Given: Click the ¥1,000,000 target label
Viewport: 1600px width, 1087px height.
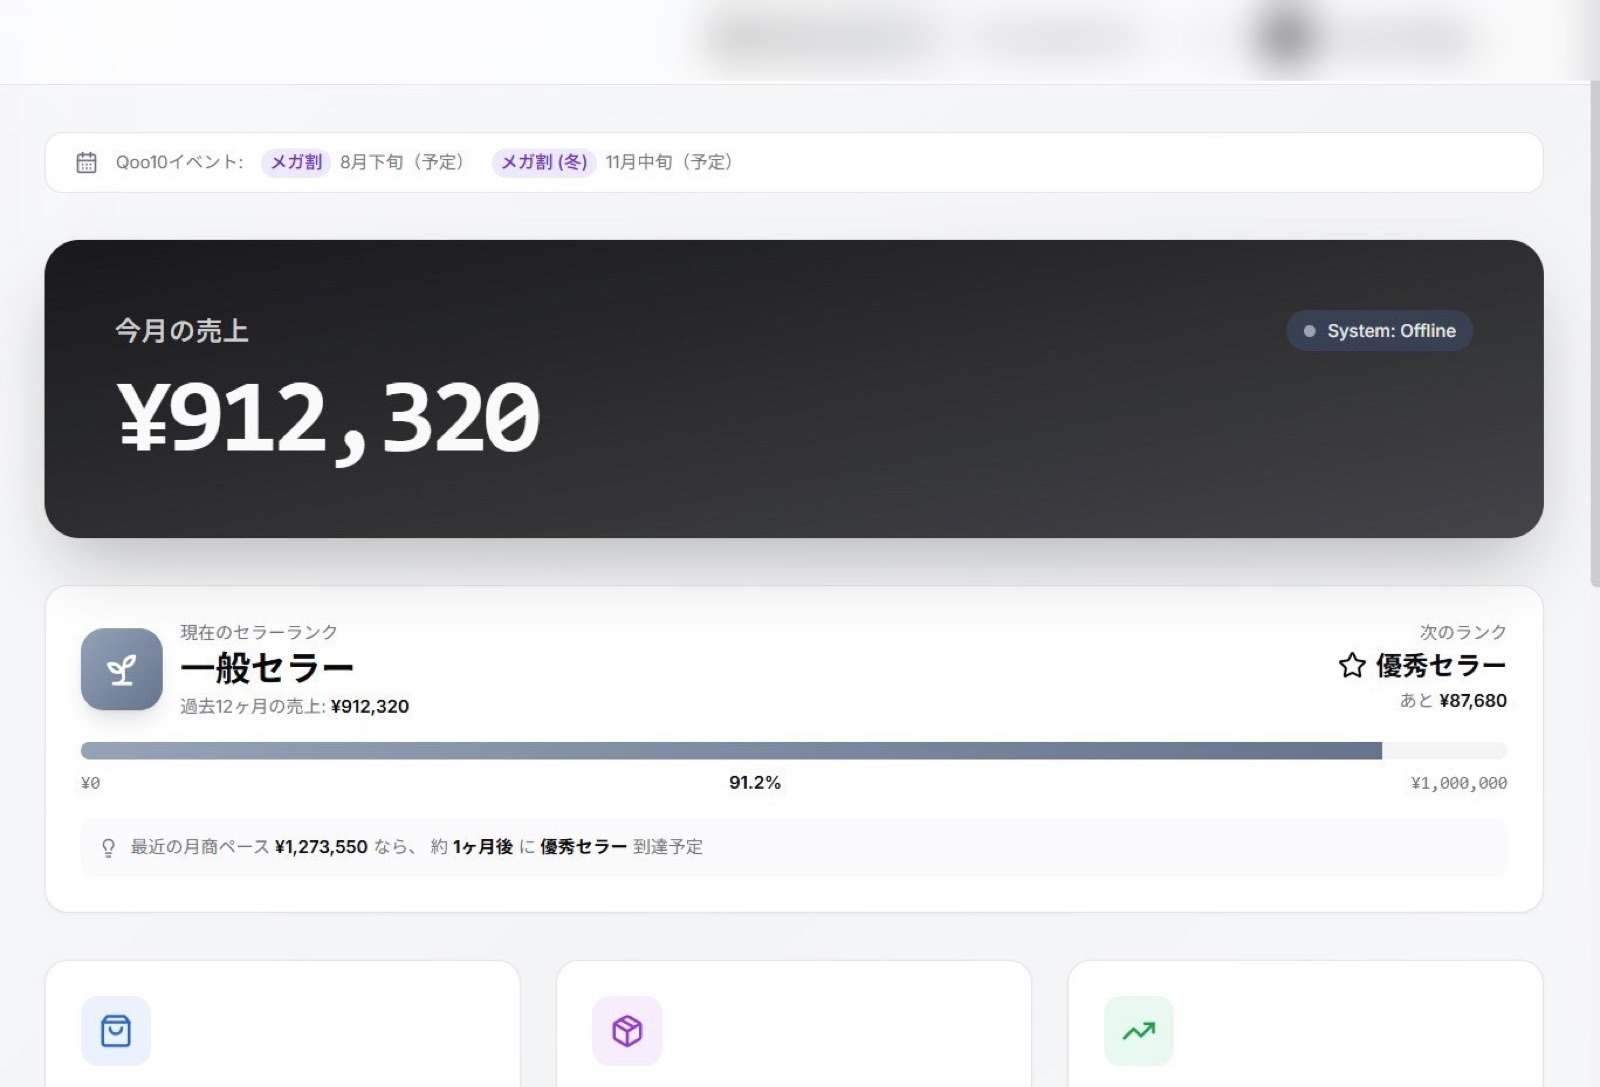Looking at the screenshot, I should [x=1459, y=783].
